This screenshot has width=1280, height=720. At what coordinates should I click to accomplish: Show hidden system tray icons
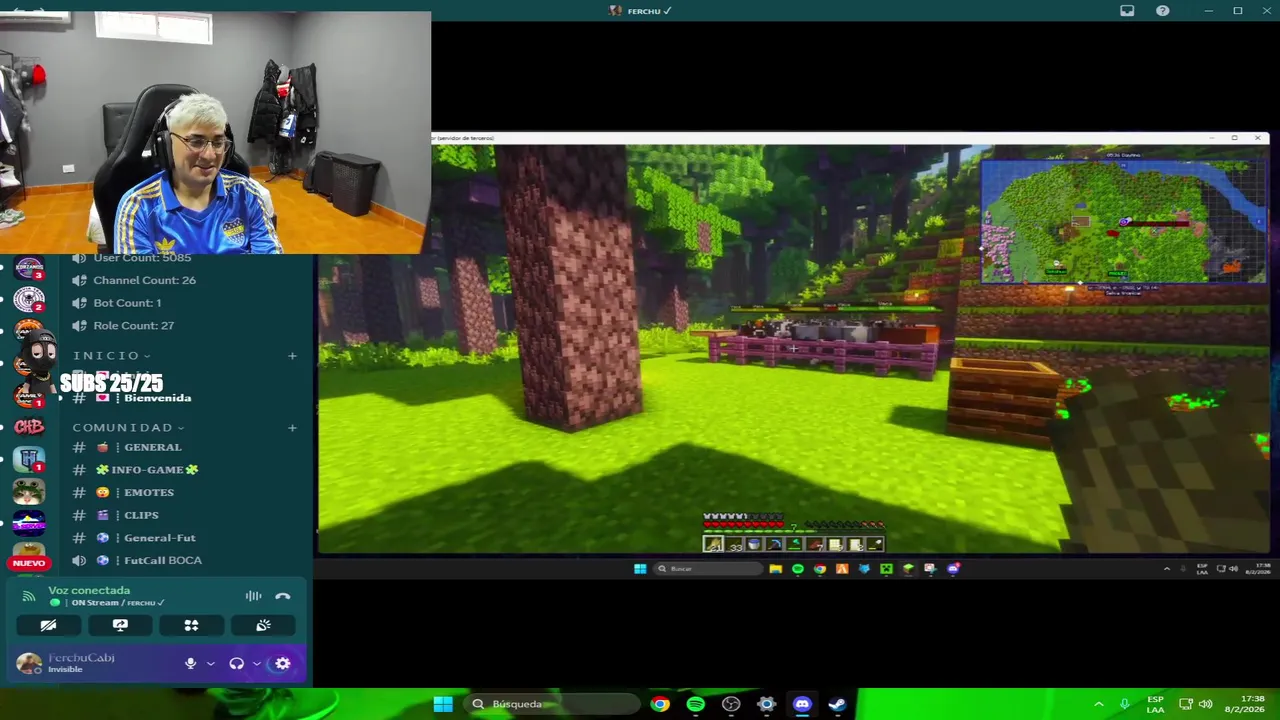(x=1098, y=704)
